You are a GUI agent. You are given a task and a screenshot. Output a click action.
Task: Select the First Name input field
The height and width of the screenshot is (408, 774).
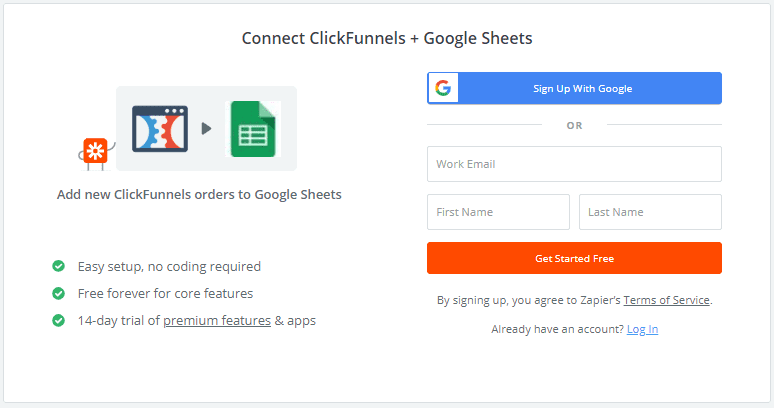pos(498,212)
